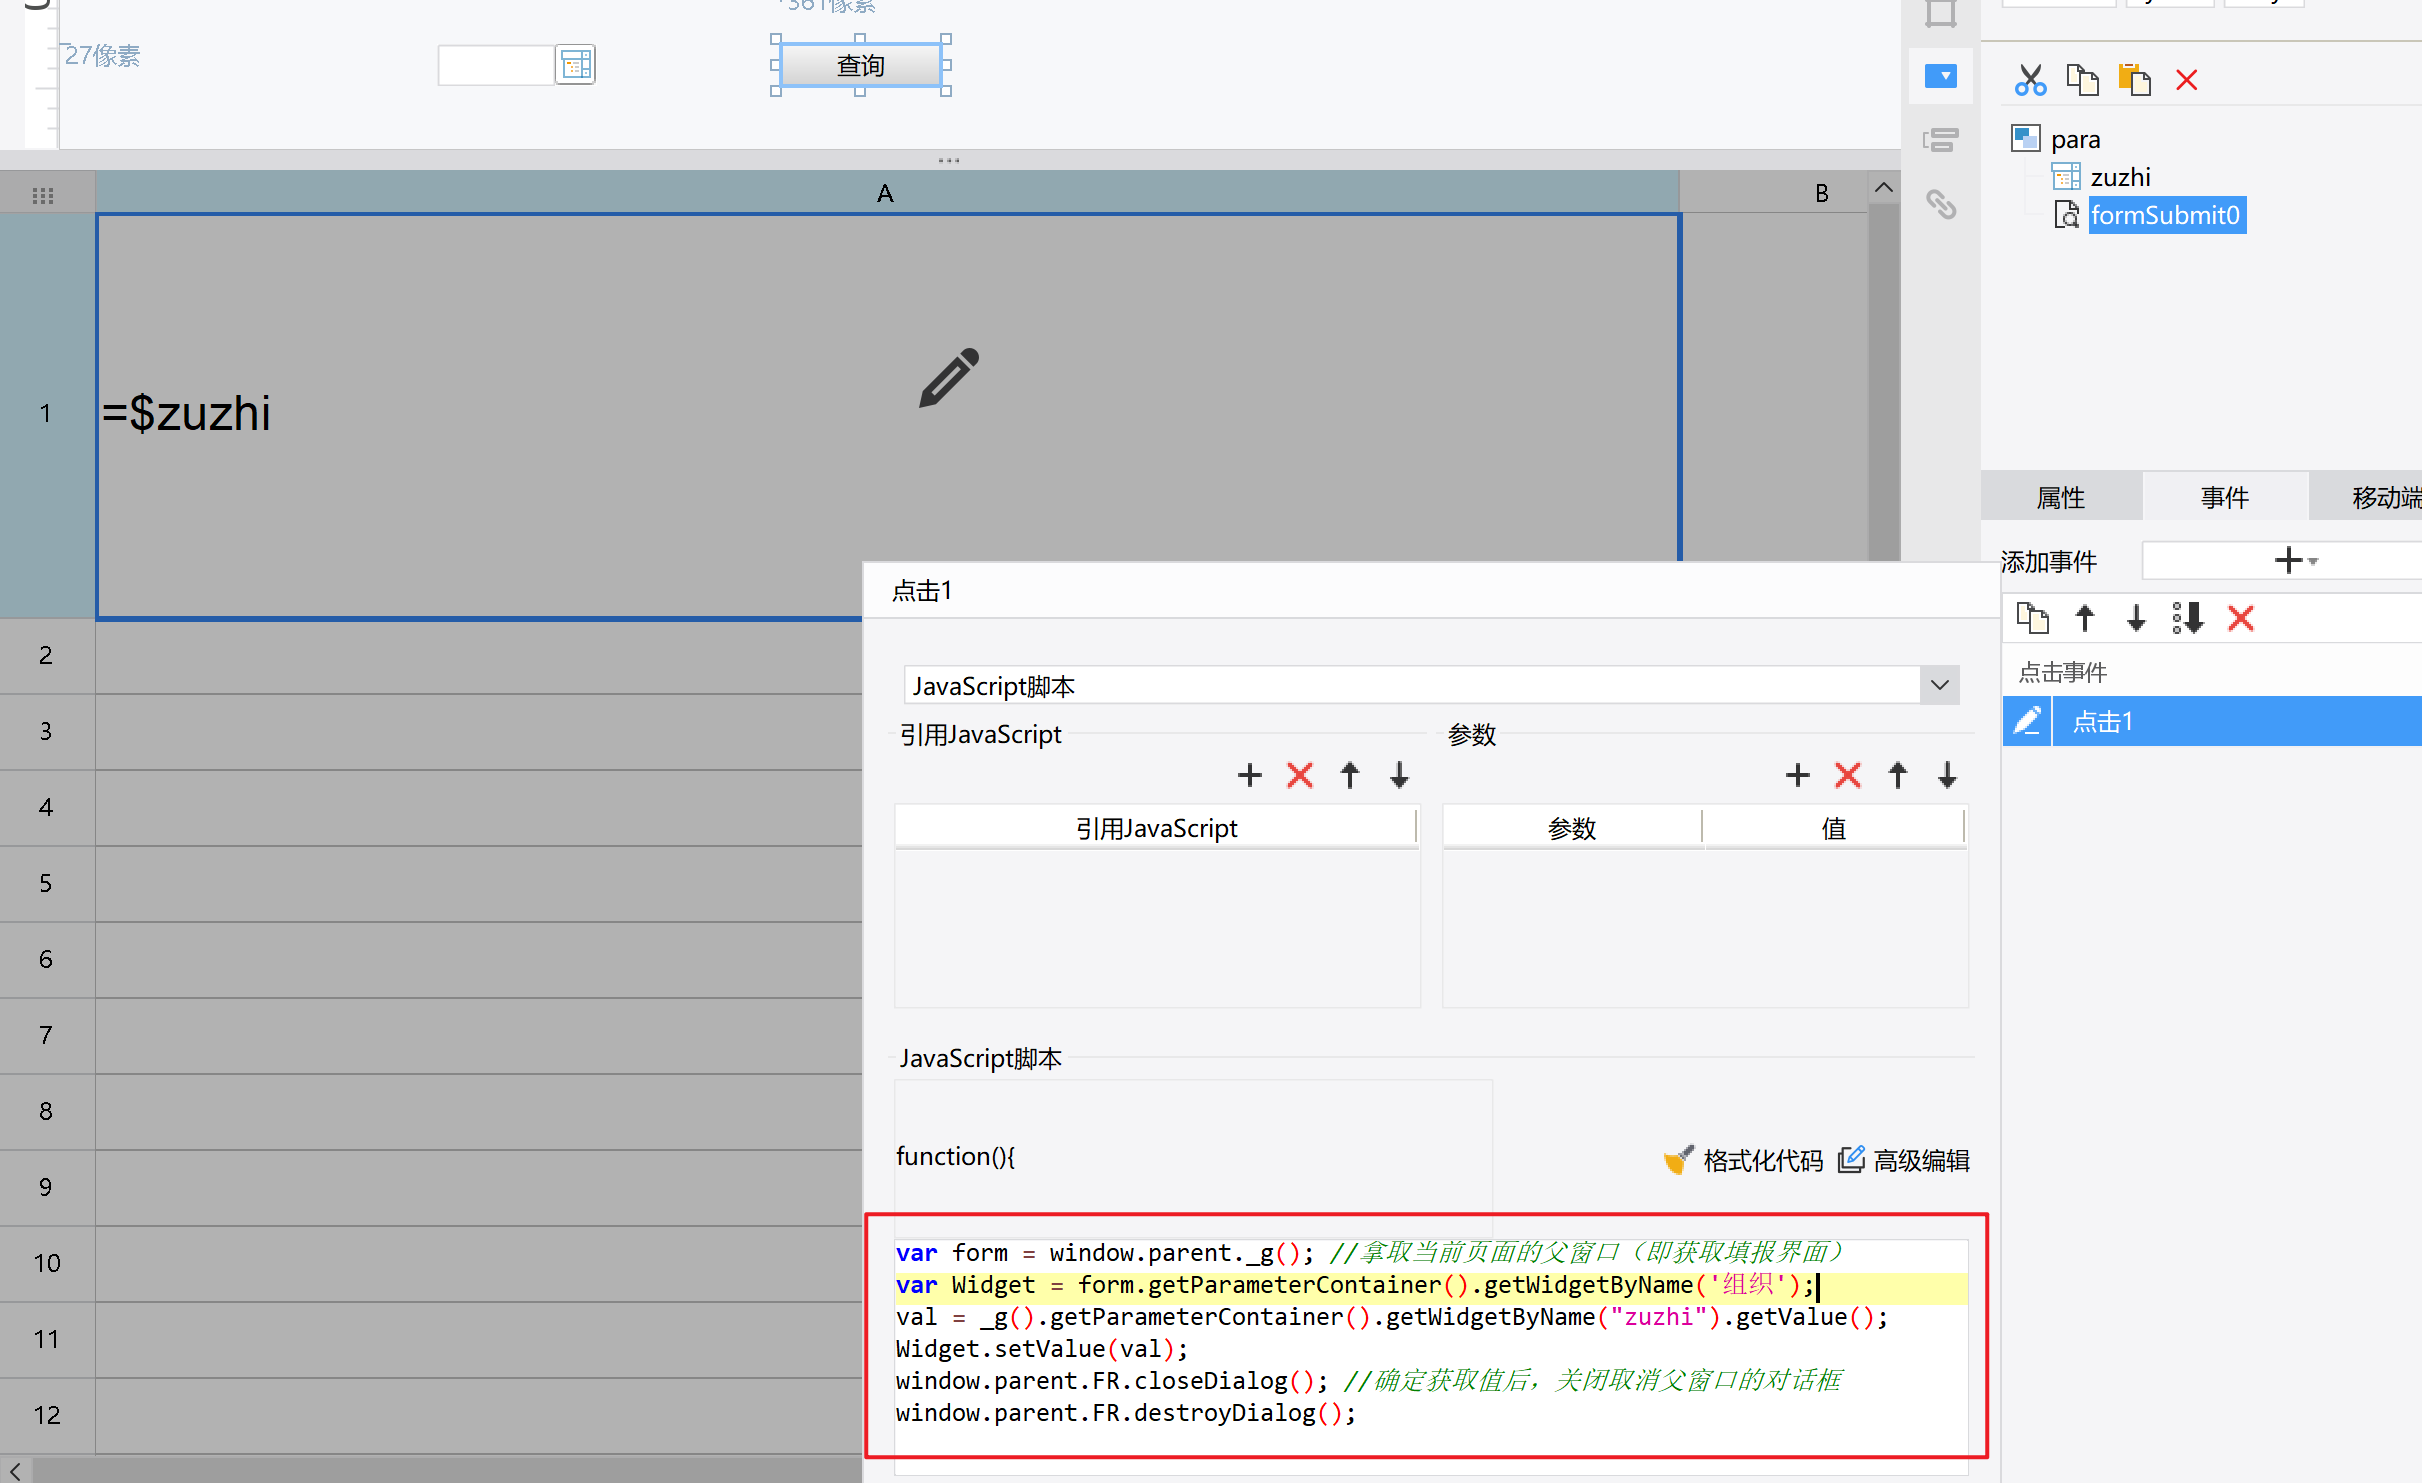Click the sort events icon
Image resolution: width=2422 pixels, height=1483 pixels.
[2188, 618]
